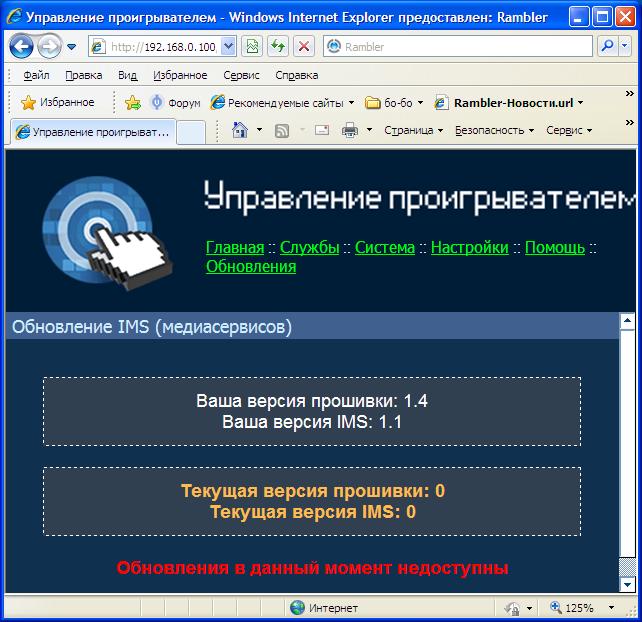This screenshot has height=622, width=642.
Task: Click the Home page icon
Action: point(240,130)
